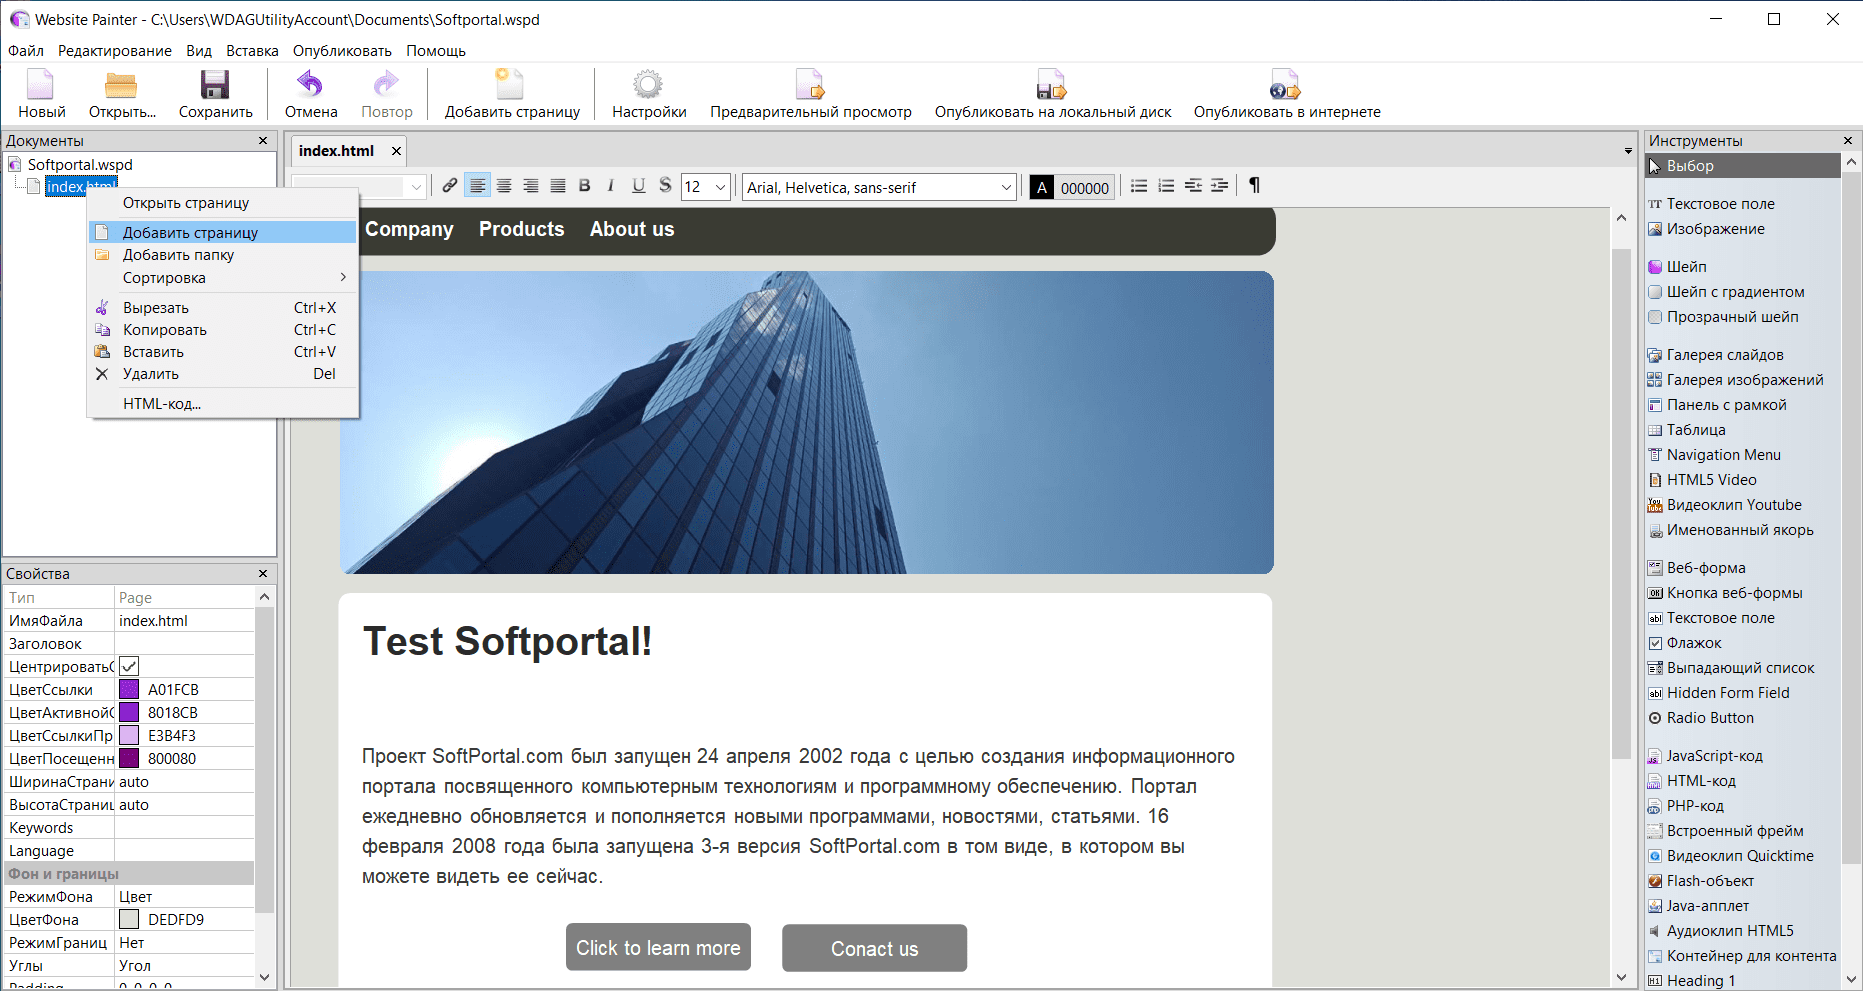1863x991 pixels.
Task: Increase indent in format bar
Action: coord(1219,186)
